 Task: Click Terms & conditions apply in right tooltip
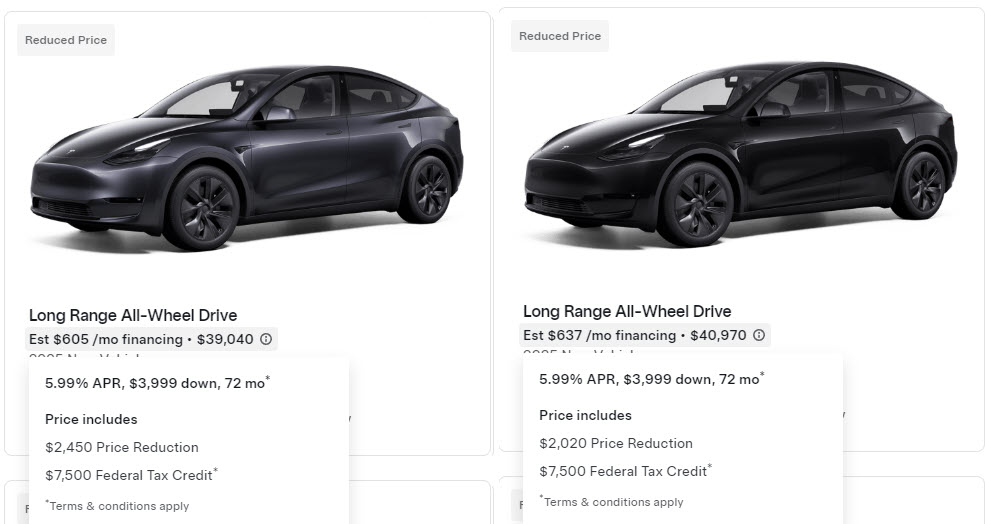(612, 502)
